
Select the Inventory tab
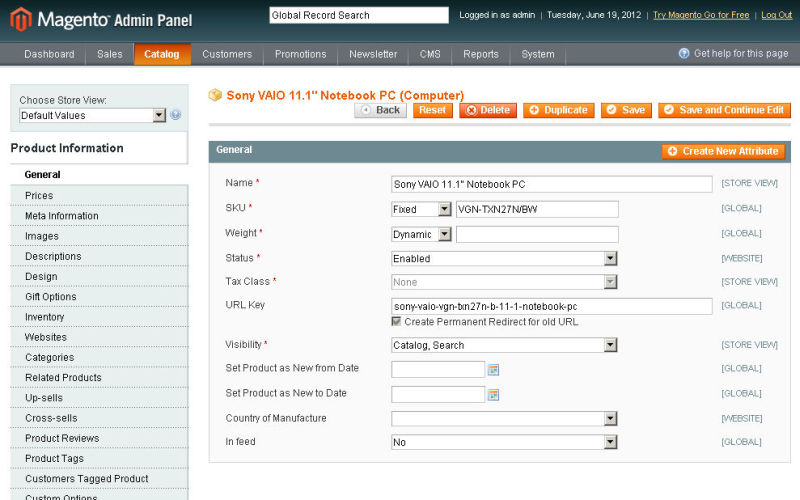(99, 317)
